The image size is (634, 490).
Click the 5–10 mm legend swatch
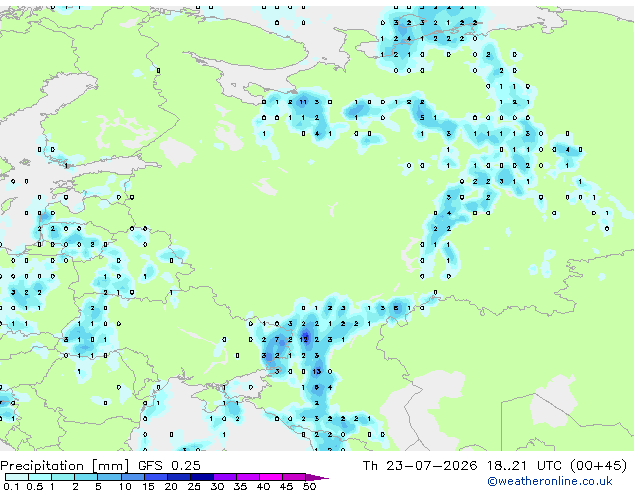coord(109,477)
